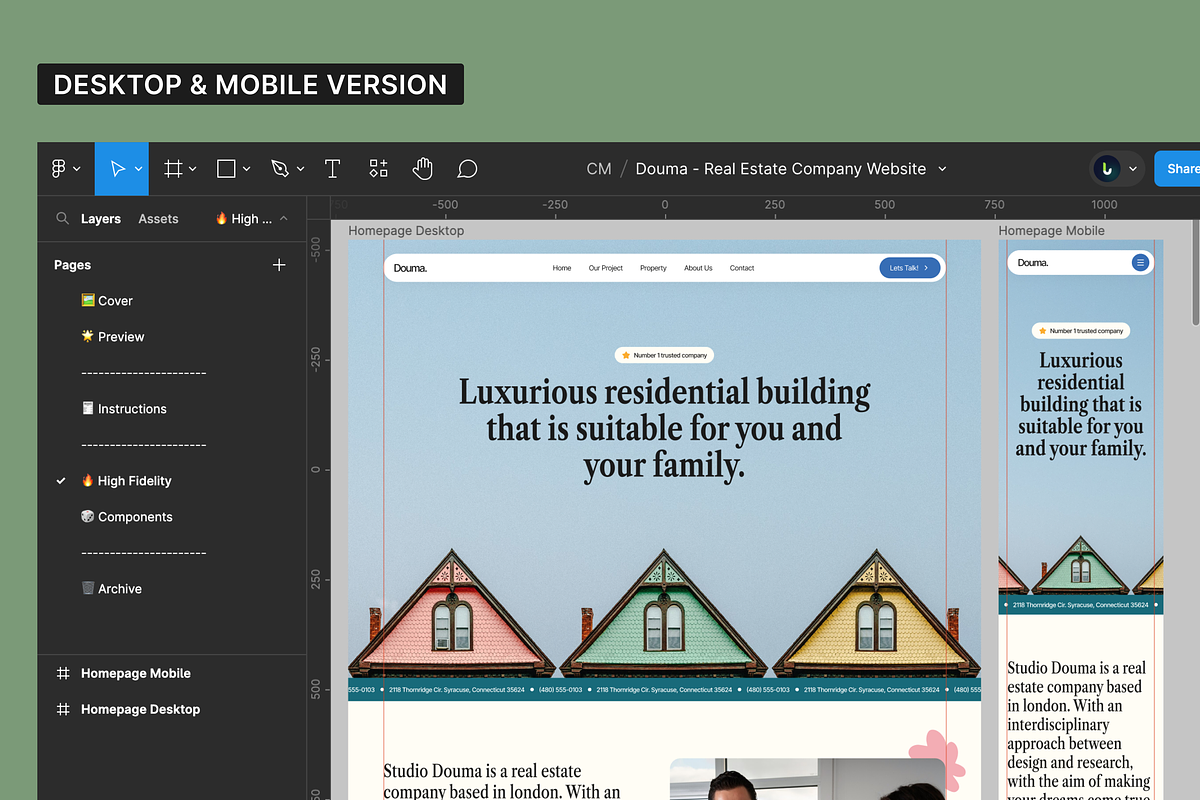Viewport: 1200px width, 800px height.
Task: Click the desktop hero headline text
Action: pos(664,428)
